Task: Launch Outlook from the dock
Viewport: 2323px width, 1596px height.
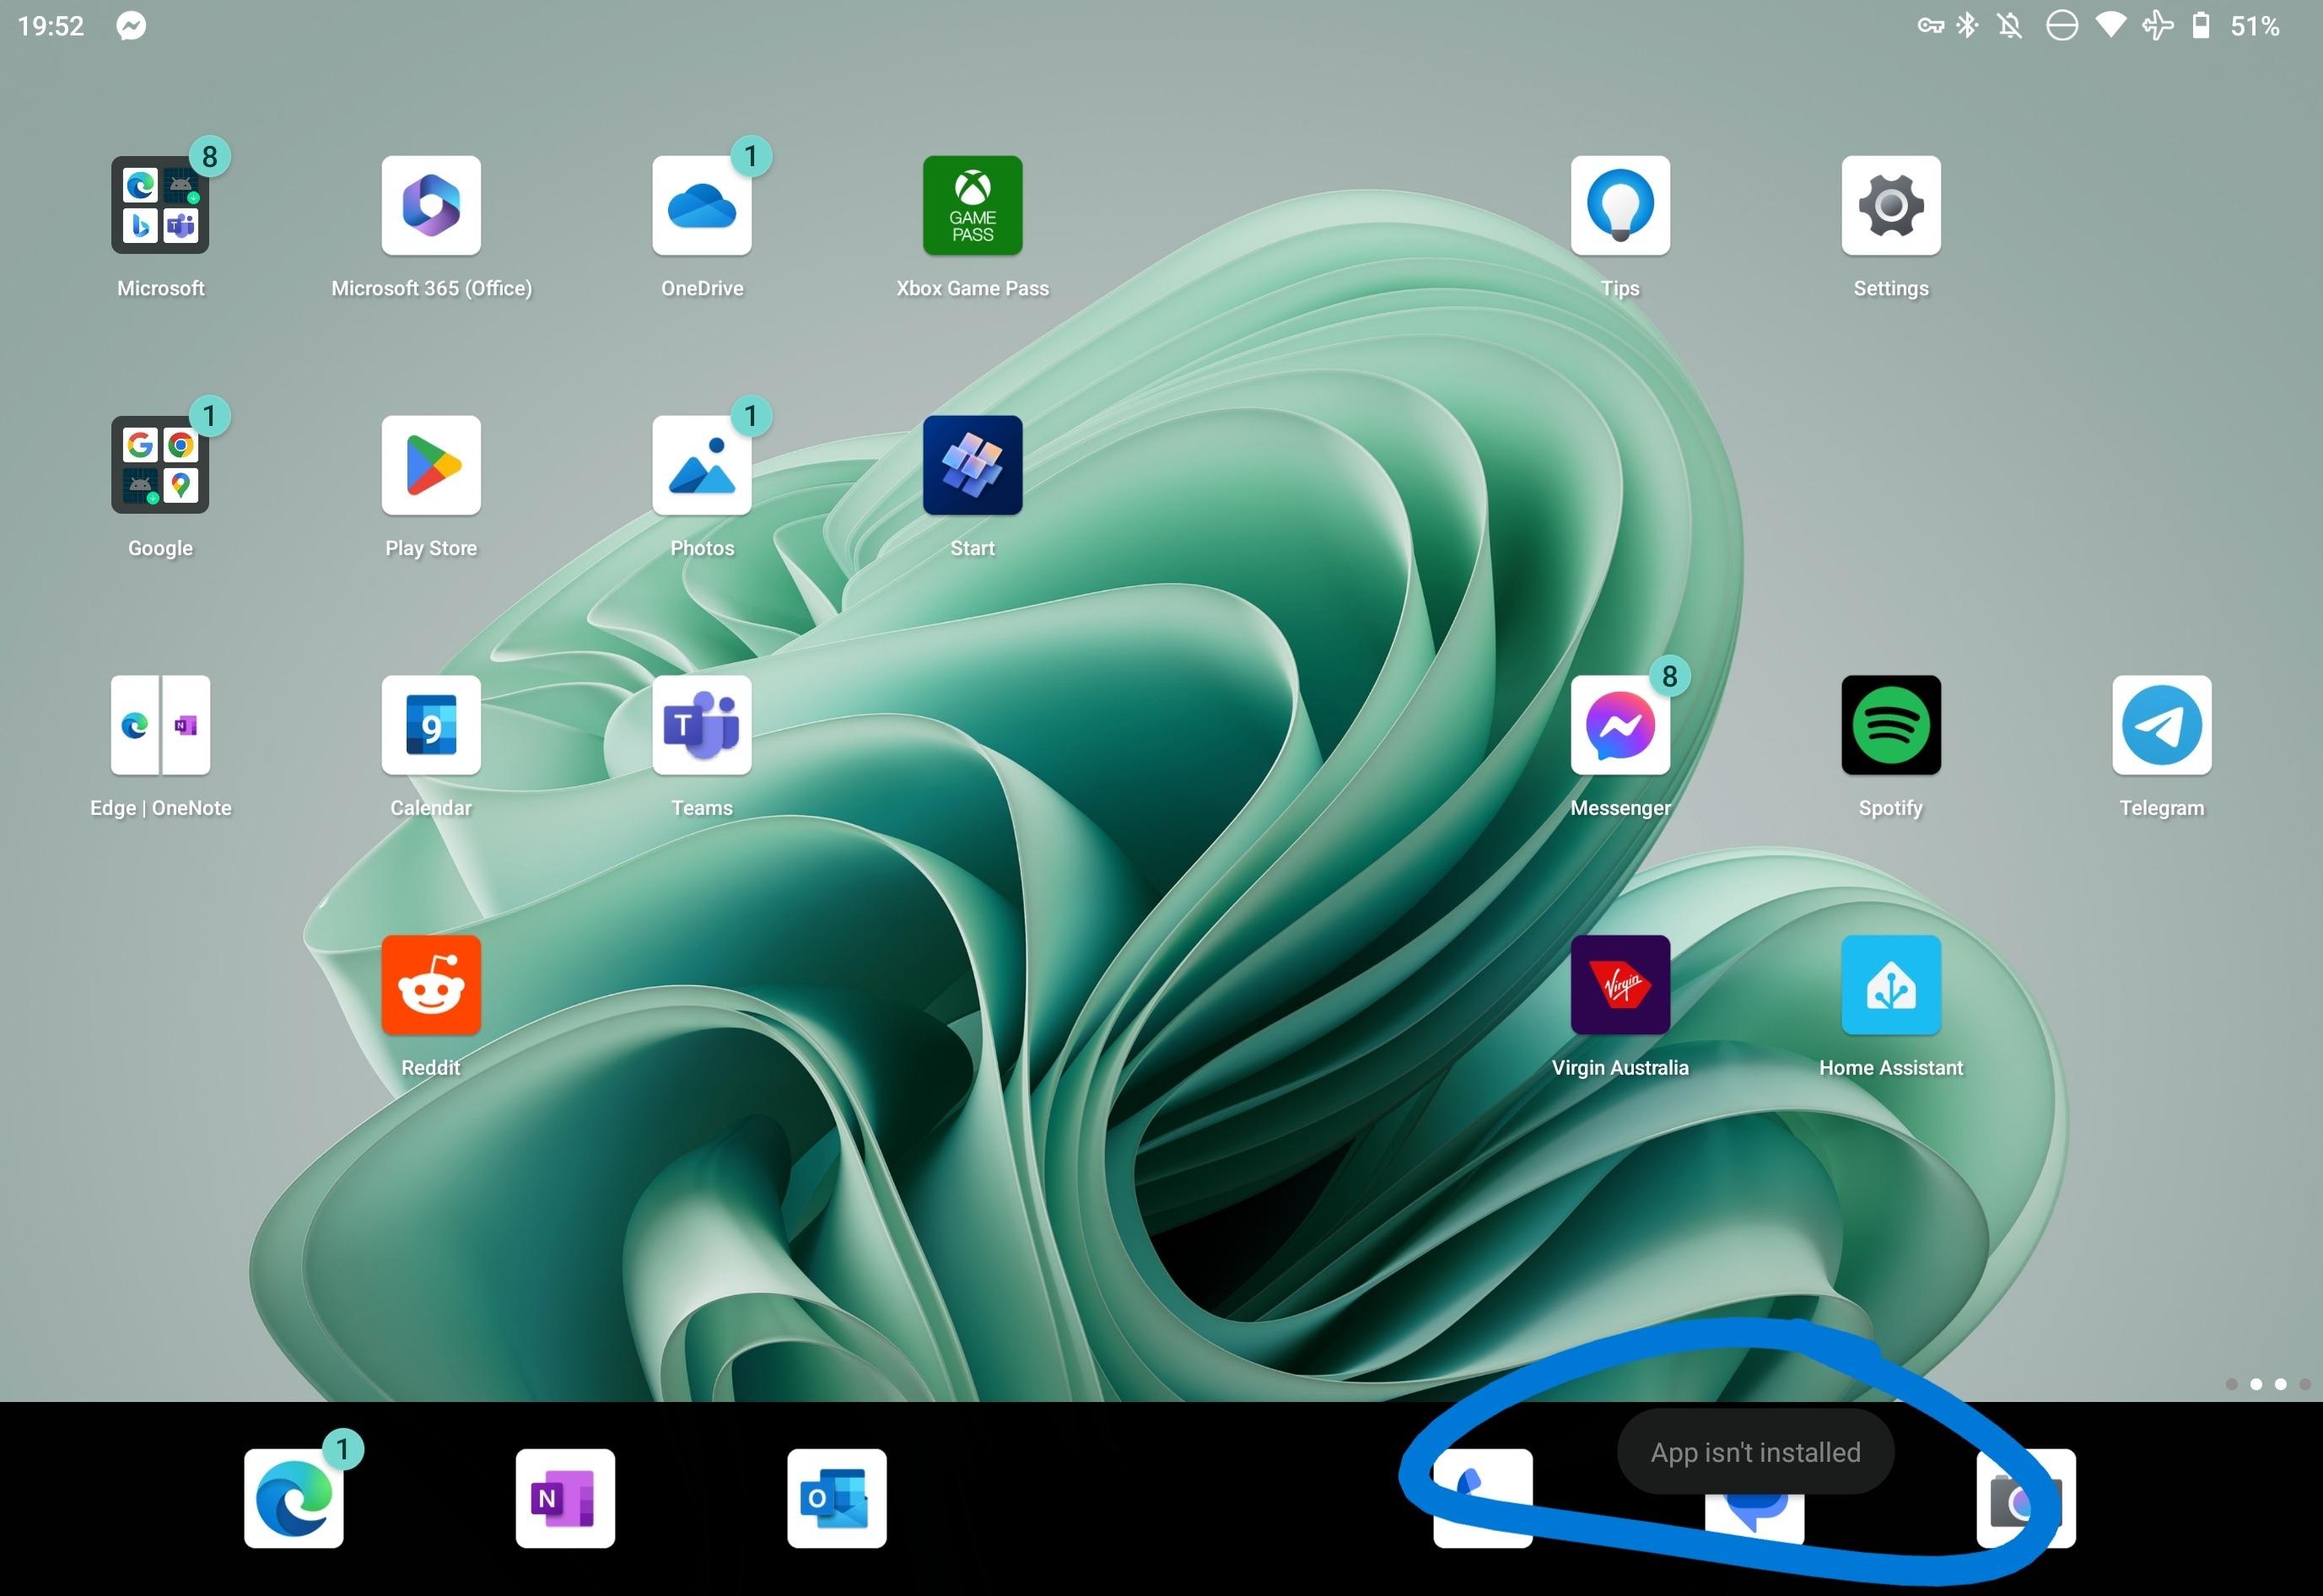Action: pyautogui.click(x=836, y=1498)
